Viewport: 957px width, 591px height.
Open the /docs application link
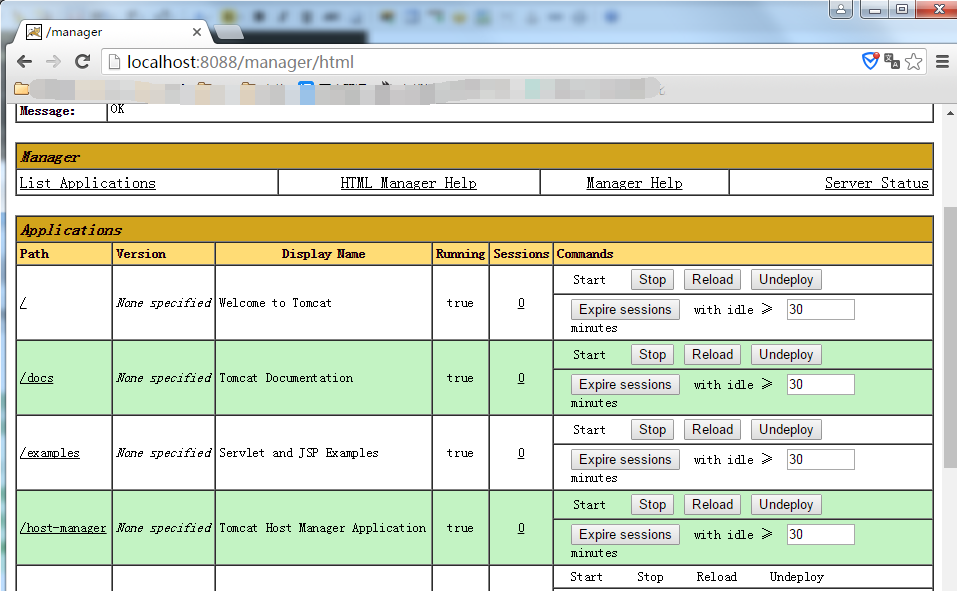pos(37,378)
